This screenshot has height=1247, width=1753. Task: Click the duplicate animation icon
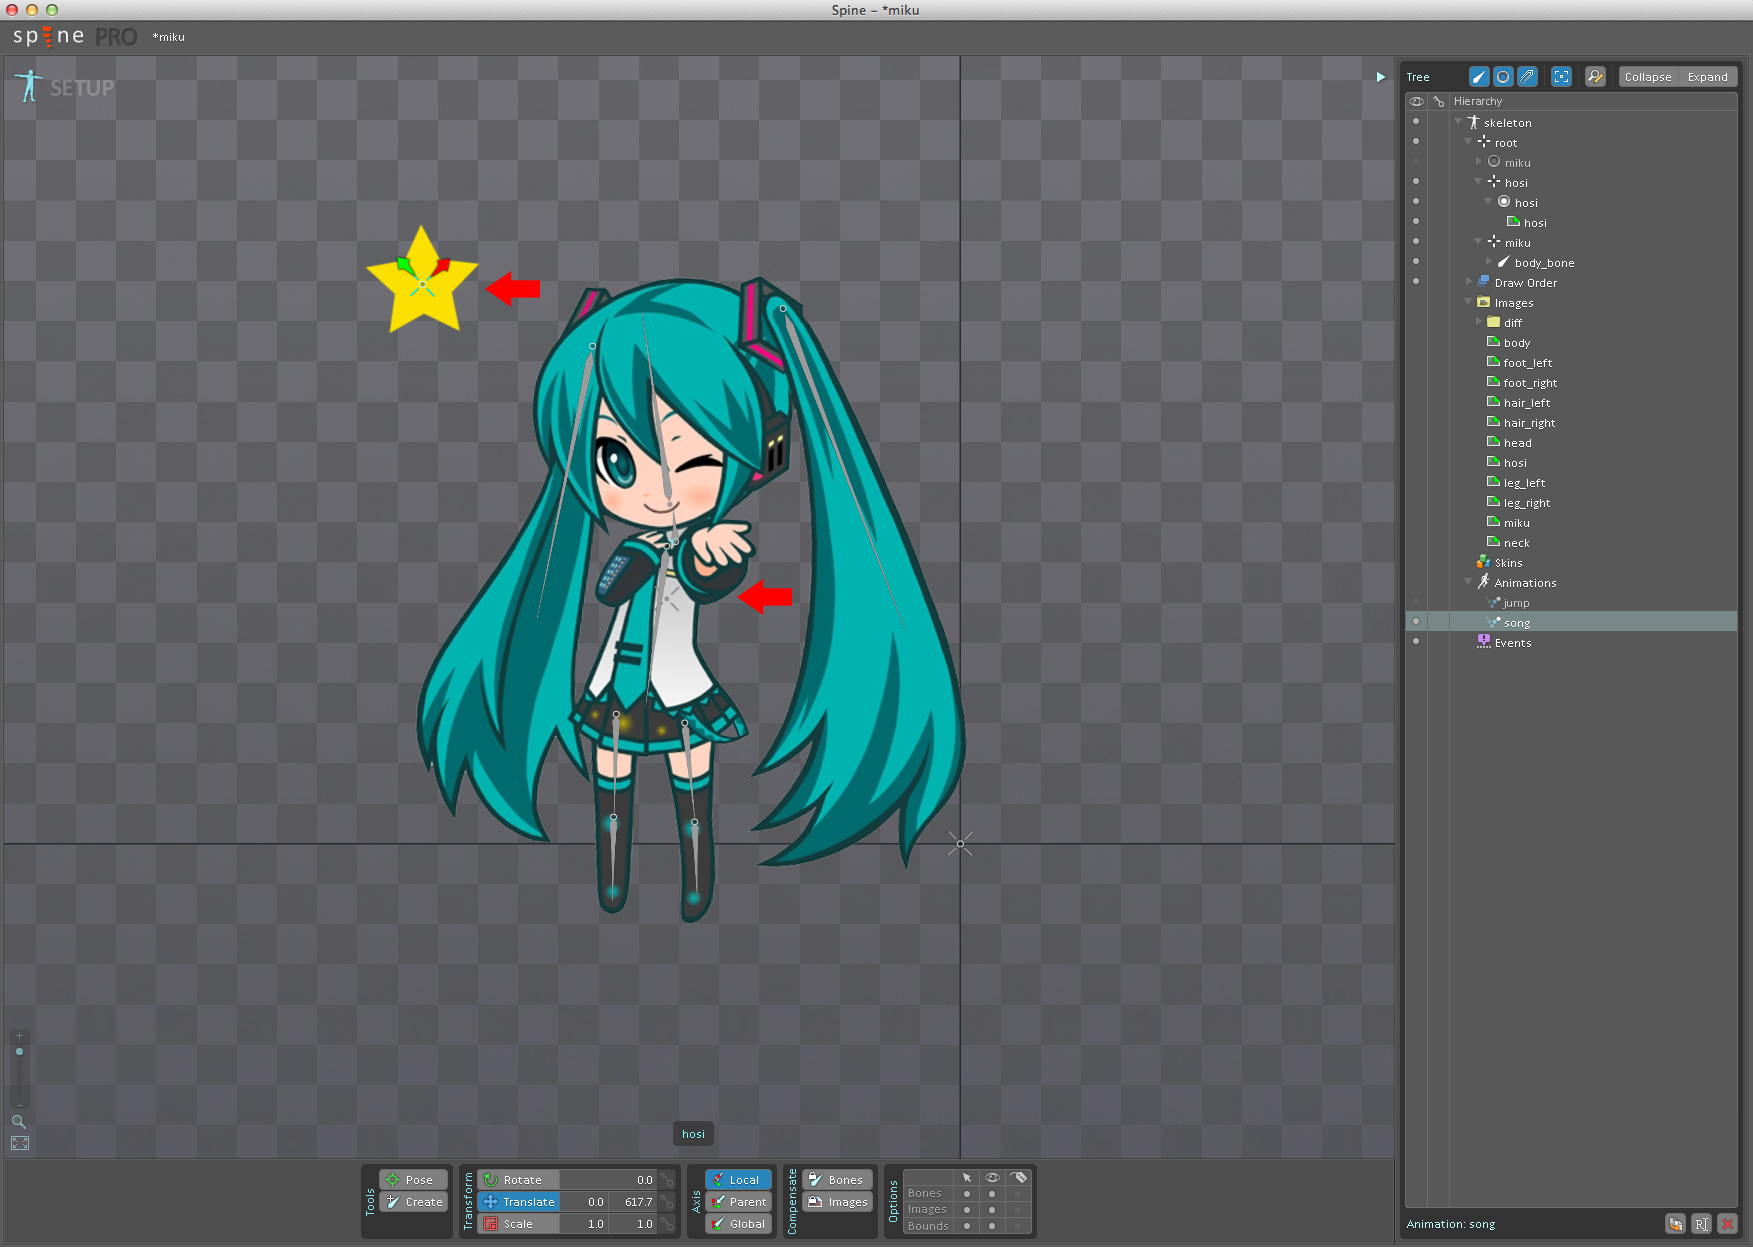1675,1224
